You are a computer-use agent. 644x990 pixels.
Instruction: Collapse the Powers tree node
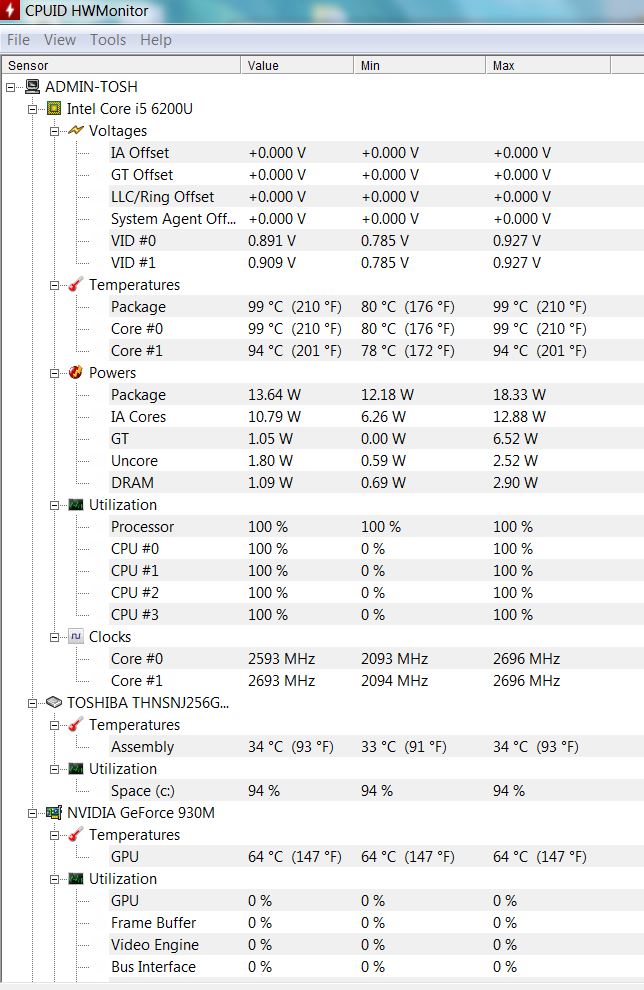click(55, 373)
